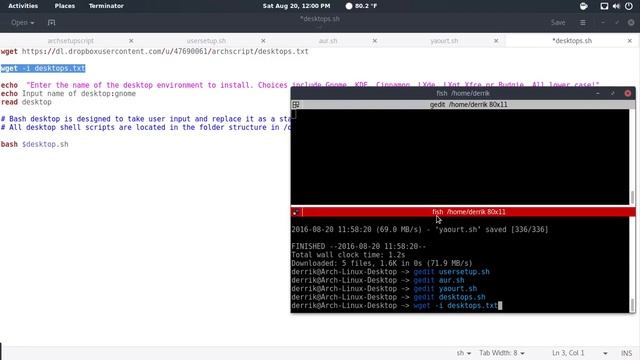Click the highlighted 'wget -i desktops.txt' line in gedit

coord(43,68)
